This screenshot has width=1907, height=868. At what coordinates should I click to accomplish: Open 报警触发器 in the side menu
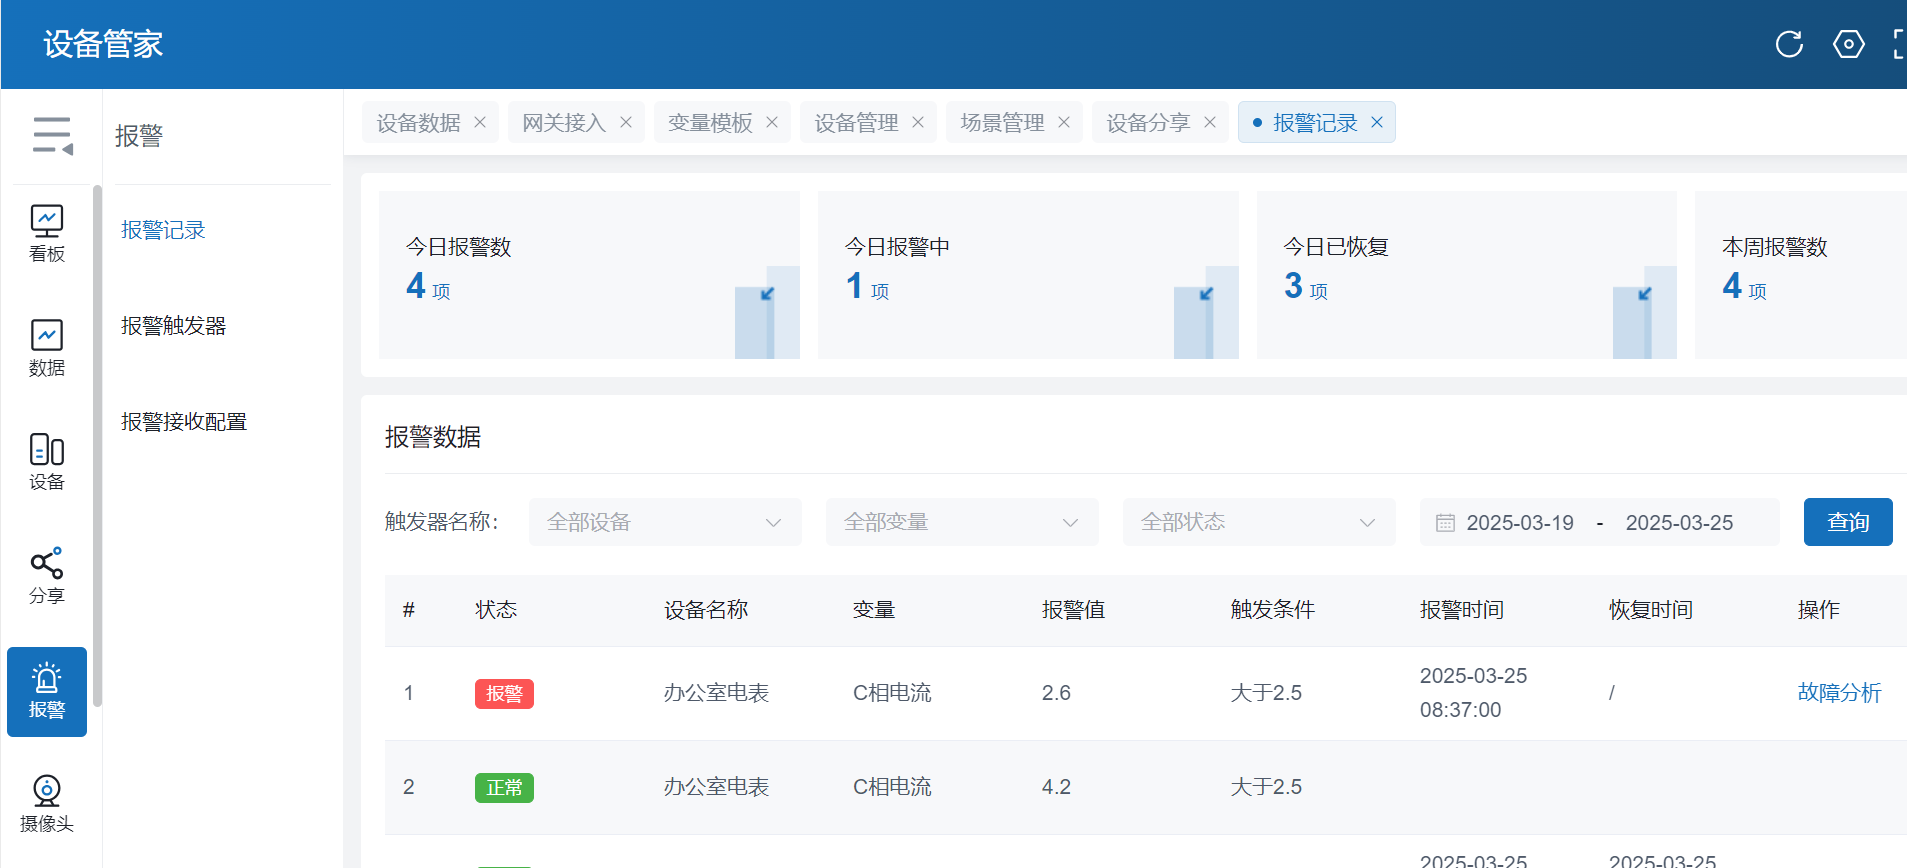(x=174, y=326)
